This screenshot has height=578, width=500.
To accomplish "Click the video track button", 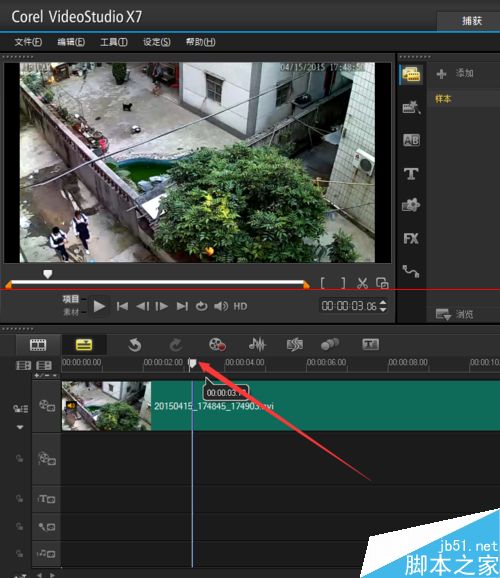I will 47,406.
